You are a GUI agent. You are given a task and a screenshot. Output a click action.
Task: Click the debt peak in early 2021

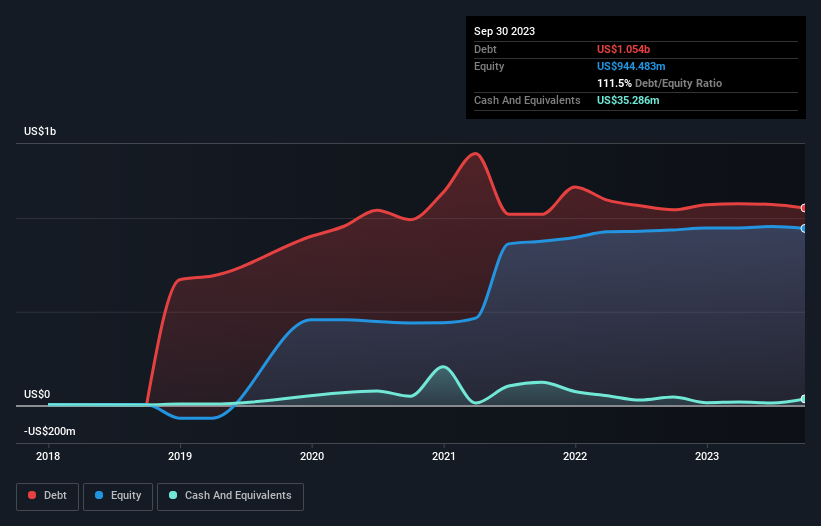point(475,153)
